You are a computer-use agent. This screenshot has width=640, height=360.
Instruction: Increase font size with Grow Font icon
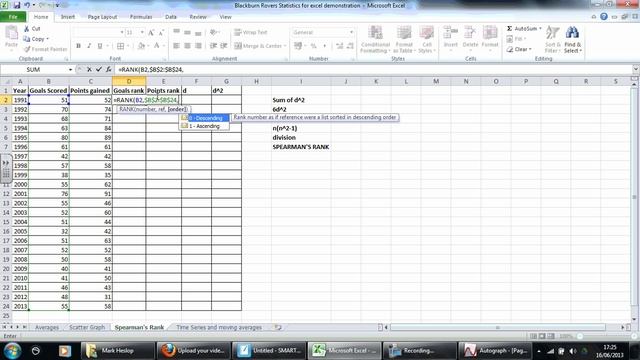(x=151, y=32)
